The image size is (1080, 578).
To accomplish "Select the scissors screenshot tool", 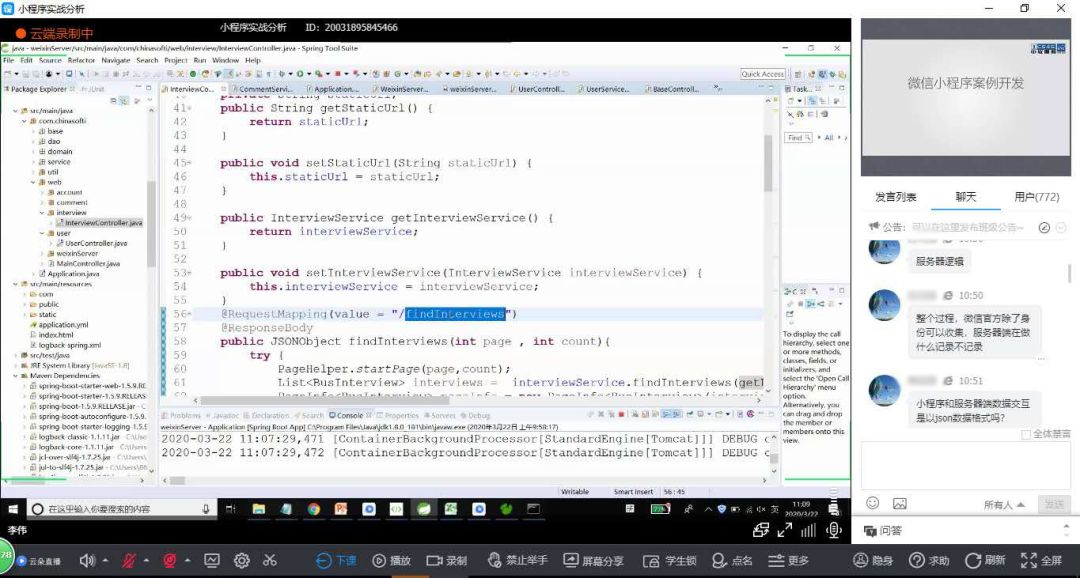I will coord(270,561).
